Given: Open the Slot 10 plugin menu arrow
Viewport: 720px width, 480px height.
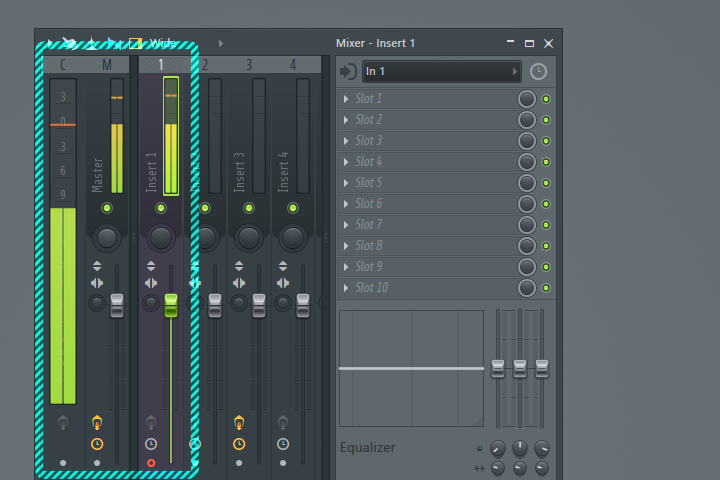Looking at the screenshot, I should click(x=346, y=288).
